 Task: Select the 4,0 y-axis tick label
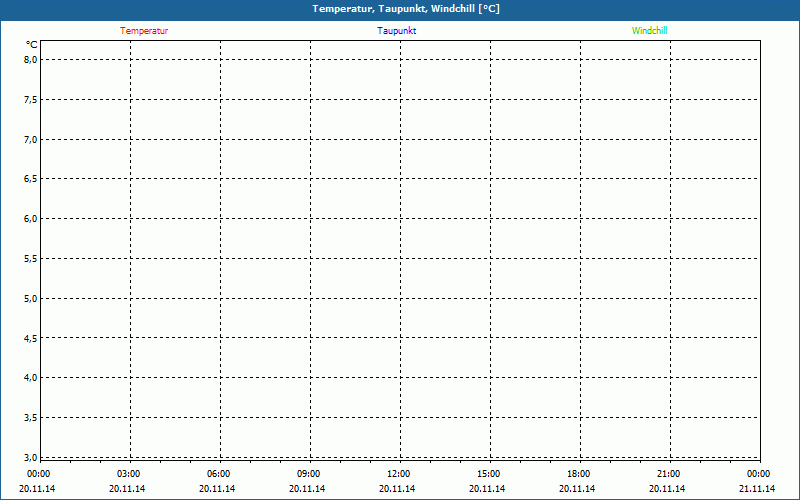[x=30, y=377]
